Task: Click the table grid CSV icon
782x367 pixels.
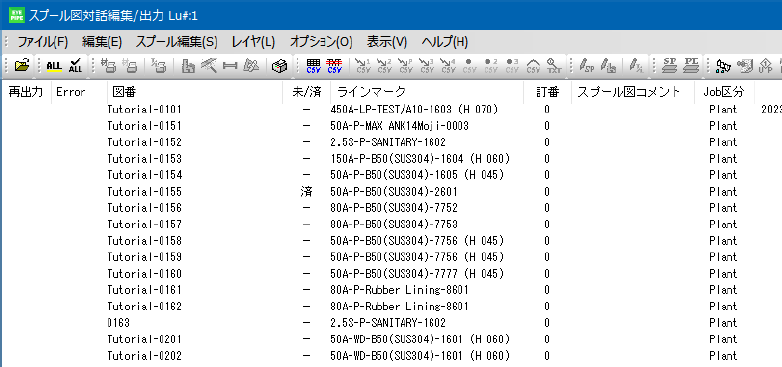Action: (313, 66)
